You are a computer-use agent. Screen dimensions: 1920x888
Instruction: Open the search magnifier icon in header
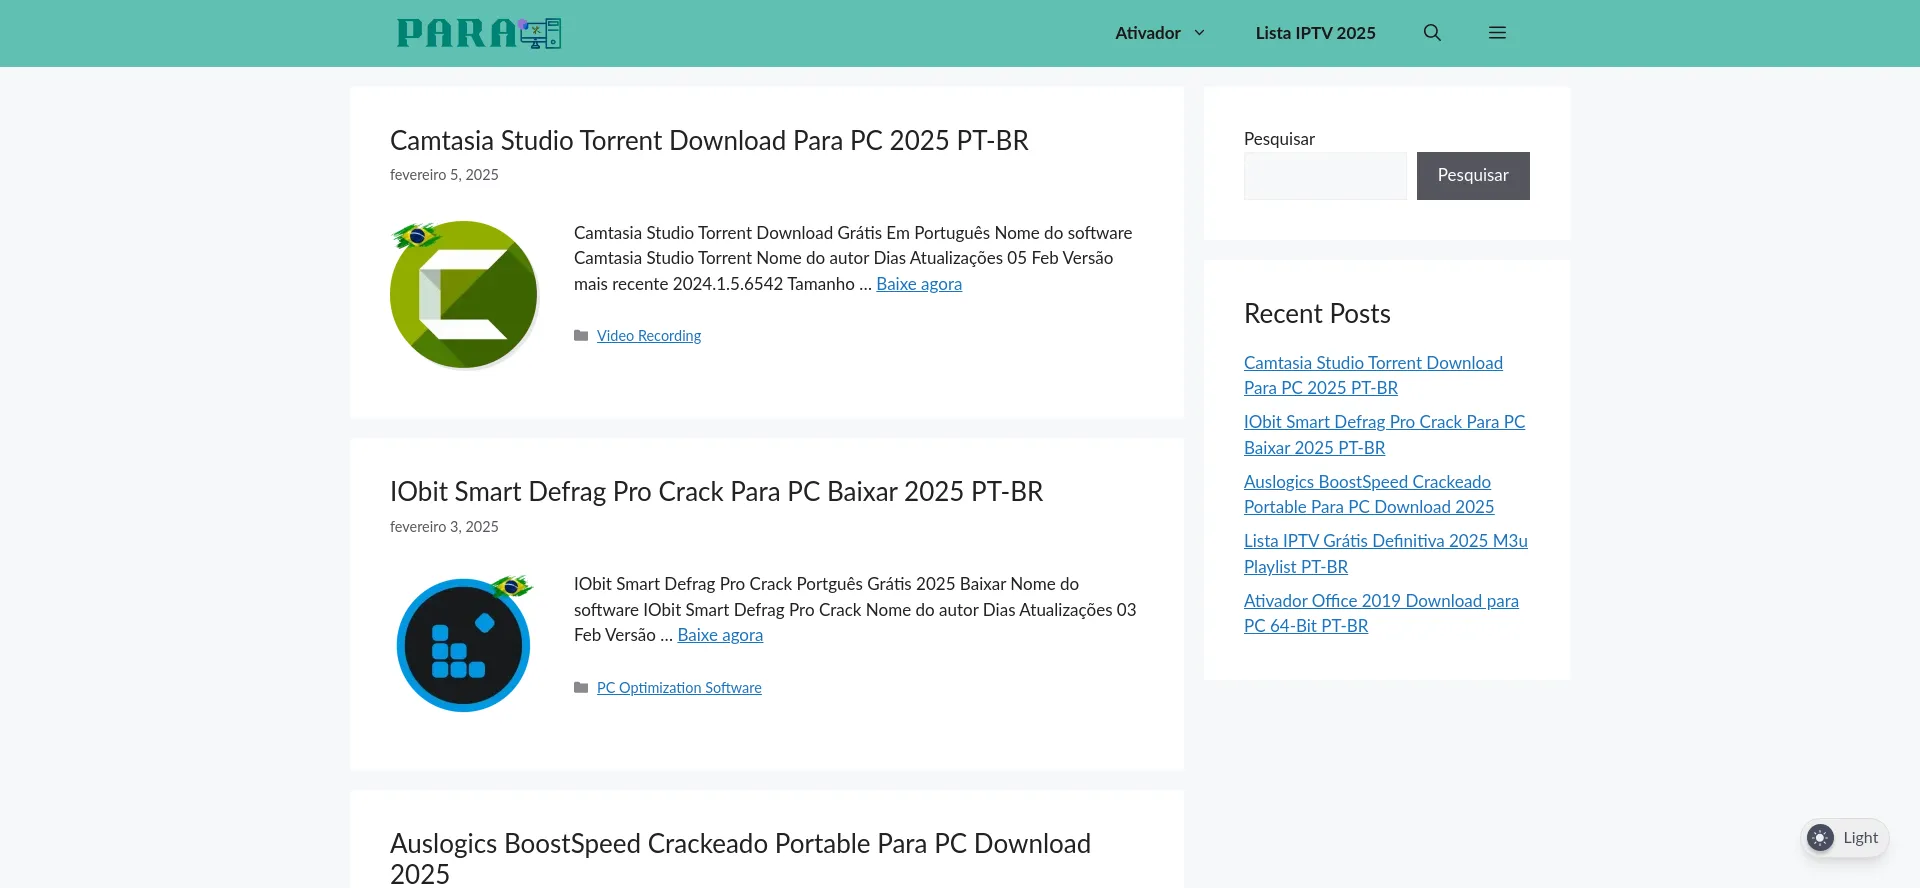click(x=1432, y=33)
